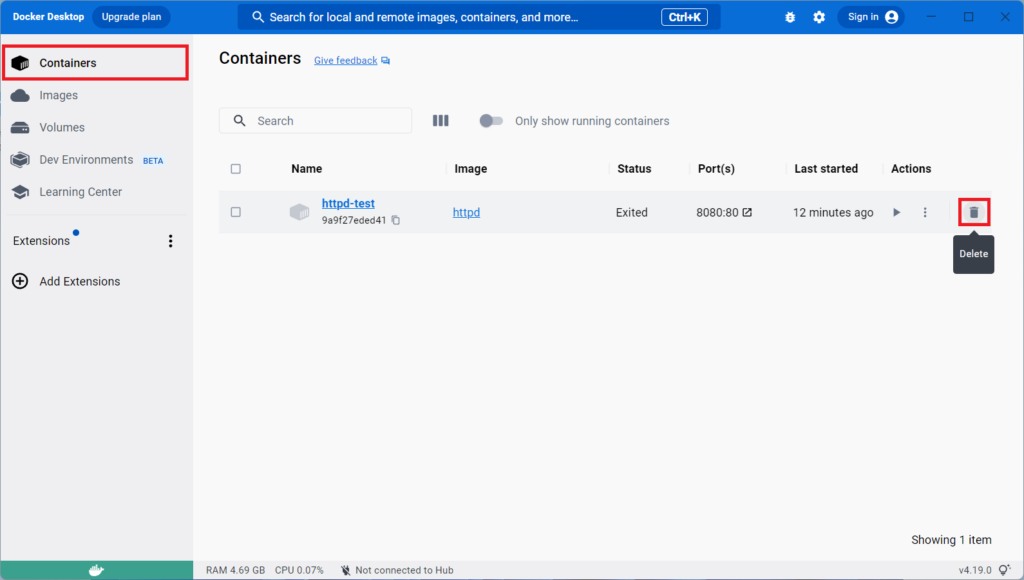Open the Images section

point(96,95)
